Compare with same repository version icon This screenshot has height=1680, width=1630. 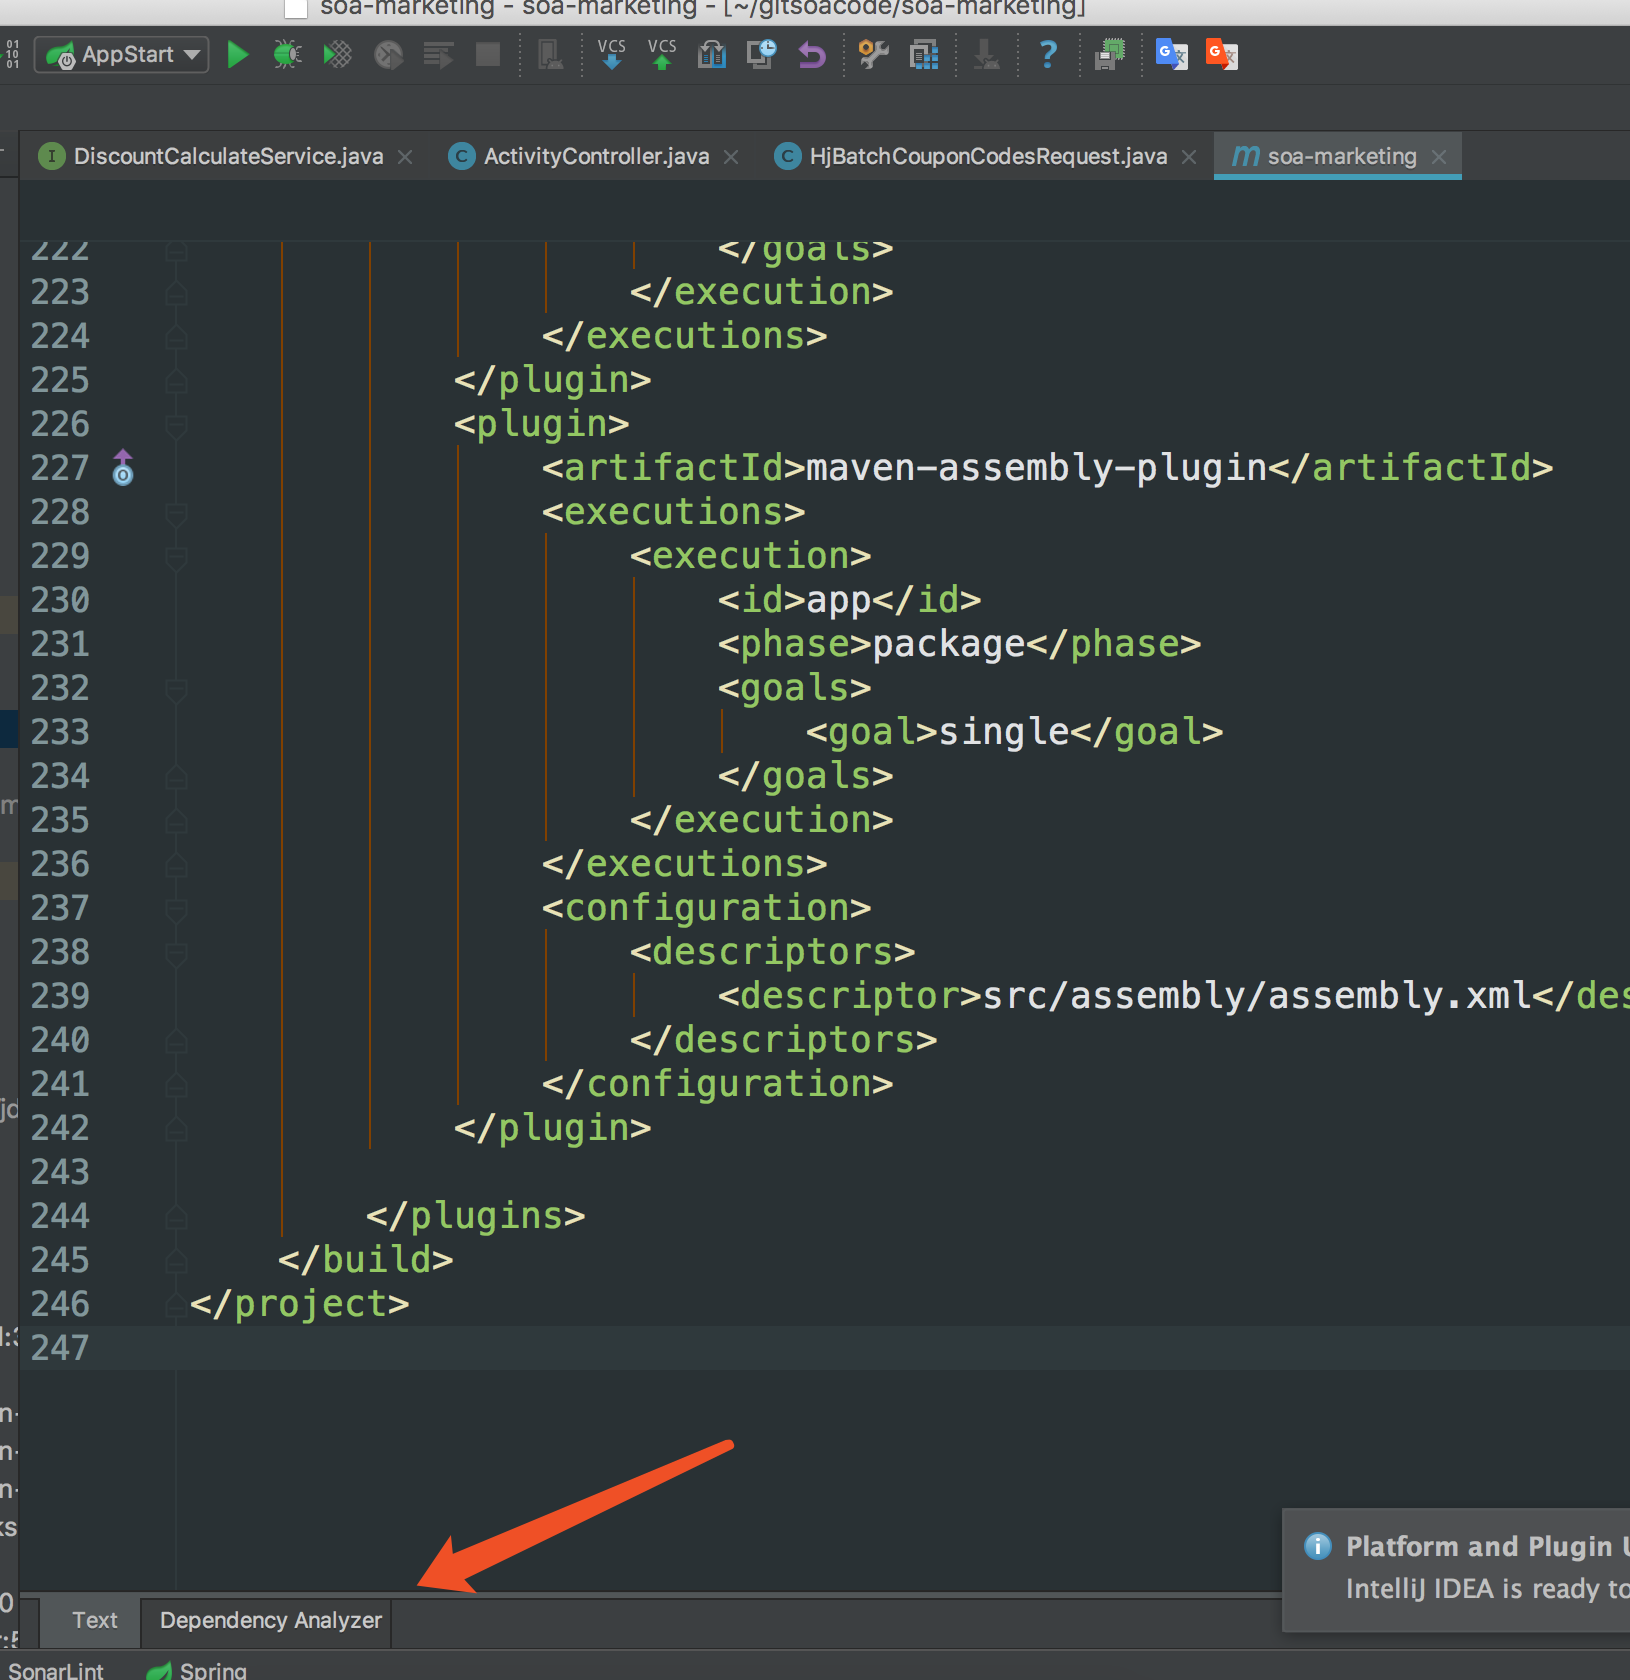[712, 54]
